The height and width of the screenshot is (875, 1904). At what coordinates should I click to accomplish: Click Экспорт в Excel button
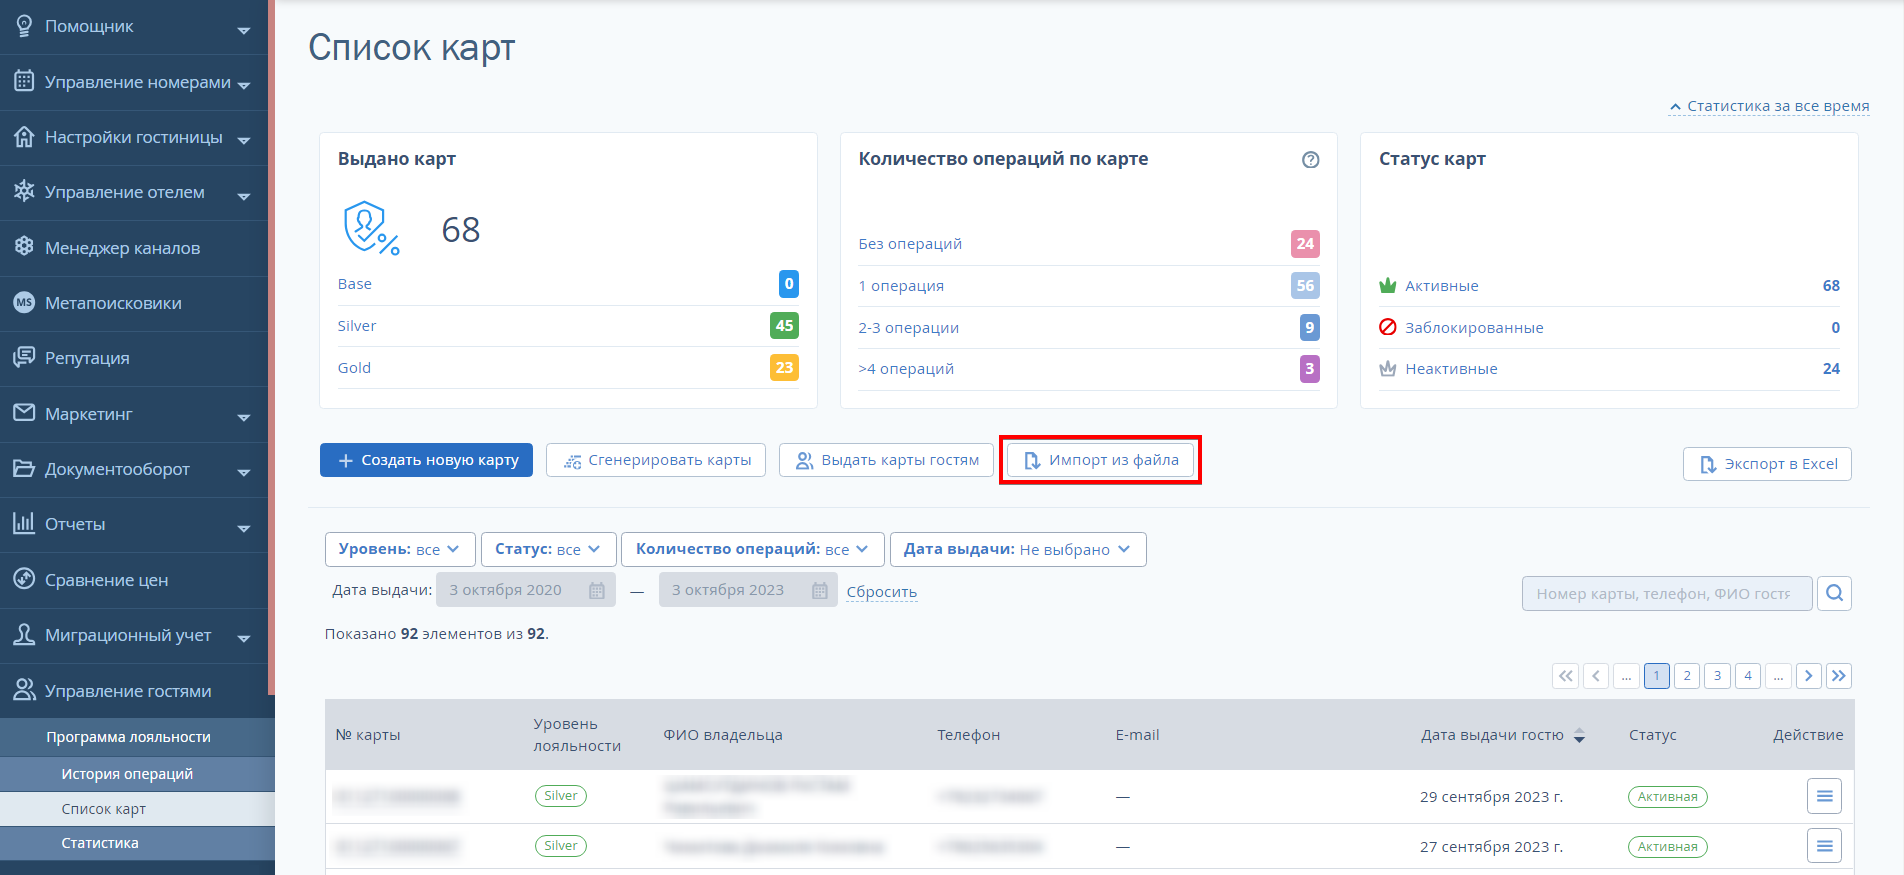pos(1767,464)
